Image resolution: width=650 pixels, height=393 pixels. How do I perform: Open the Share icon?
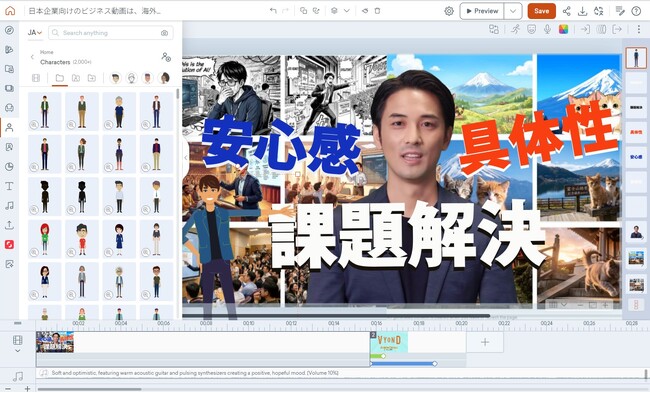click(x=566, y=11)
